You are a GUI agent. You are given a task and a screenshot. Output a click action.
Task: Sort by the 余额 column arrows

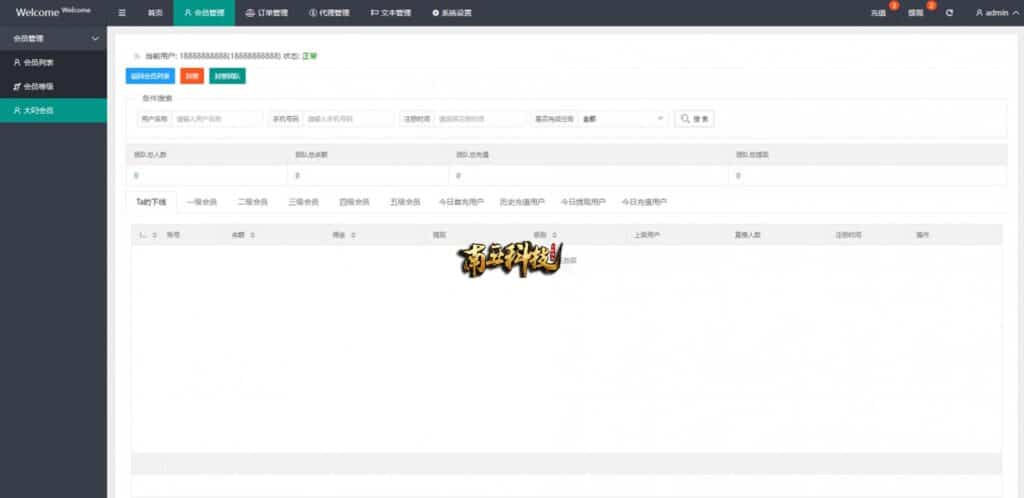point(252,235)
